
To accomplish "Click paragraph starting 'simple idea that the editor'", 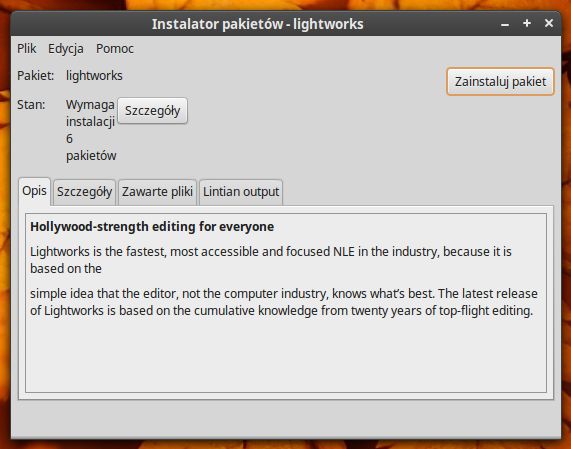I will pyautogui.click(x=284, y=302).
